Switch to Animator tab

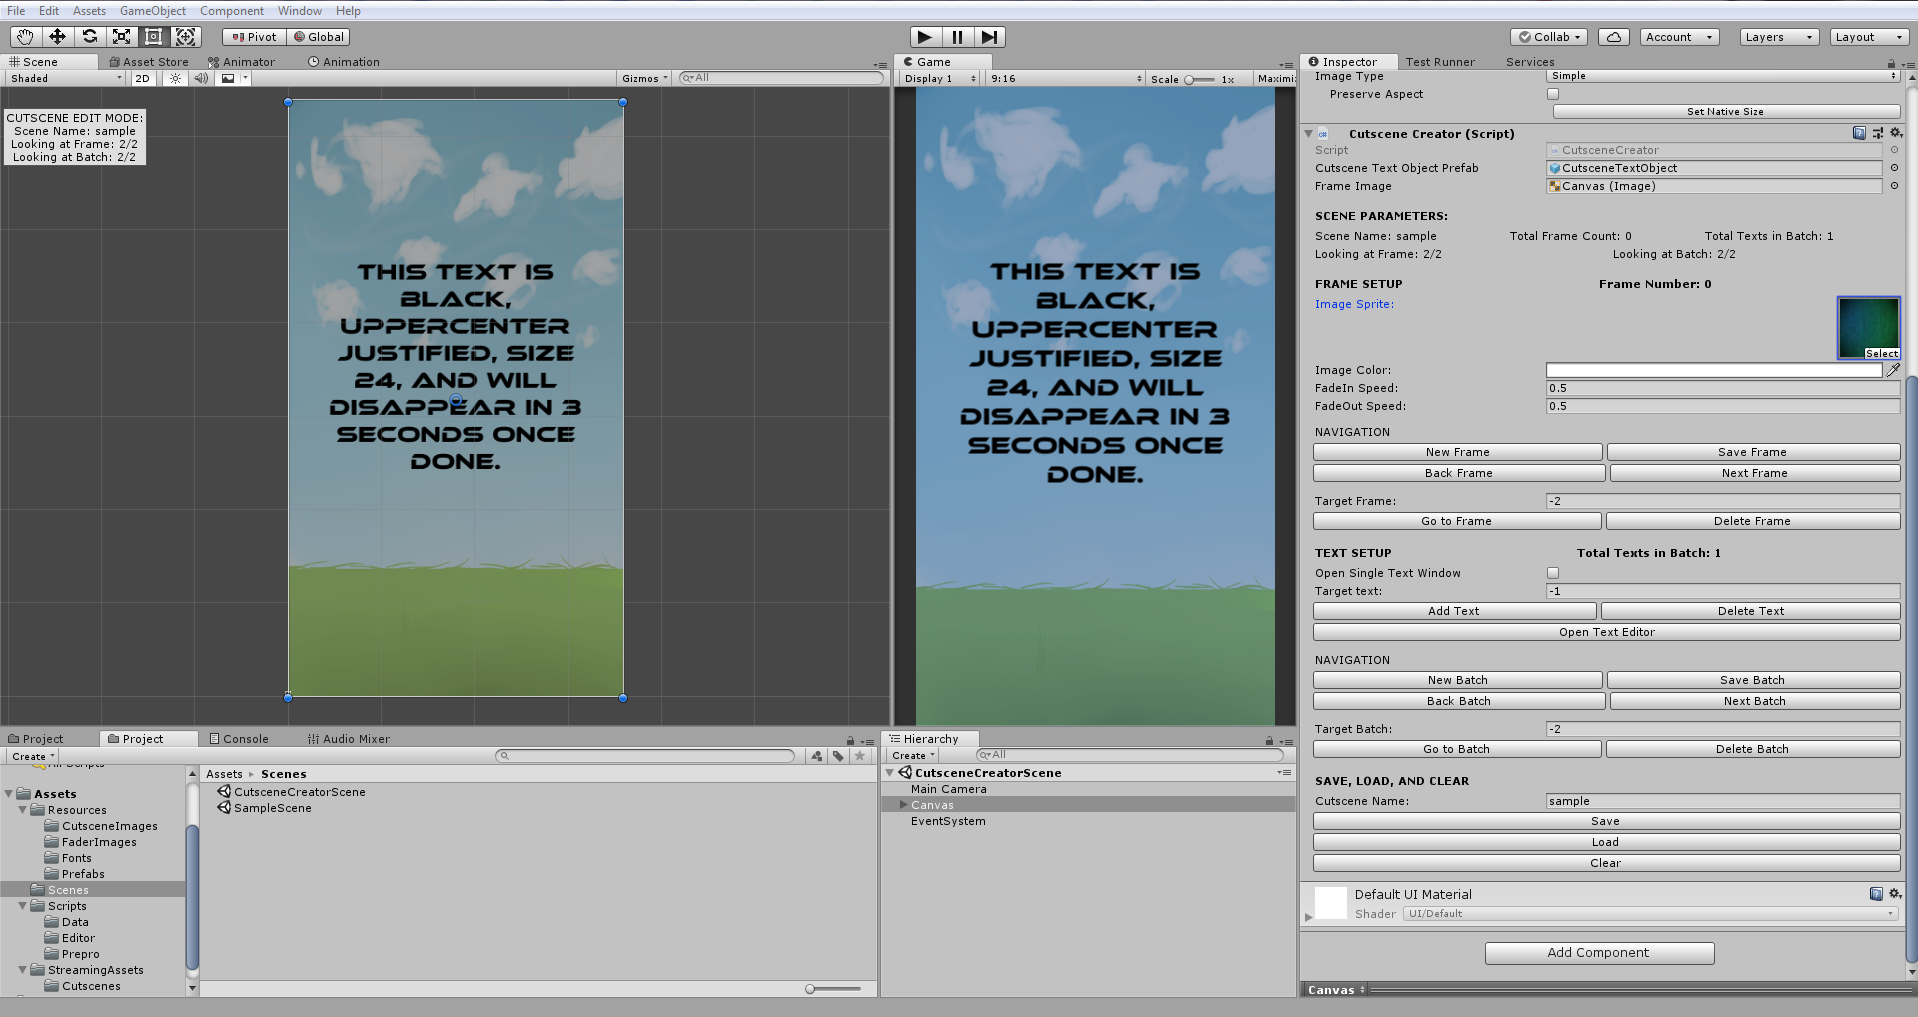pyautogui.click(x=241, y=62)
